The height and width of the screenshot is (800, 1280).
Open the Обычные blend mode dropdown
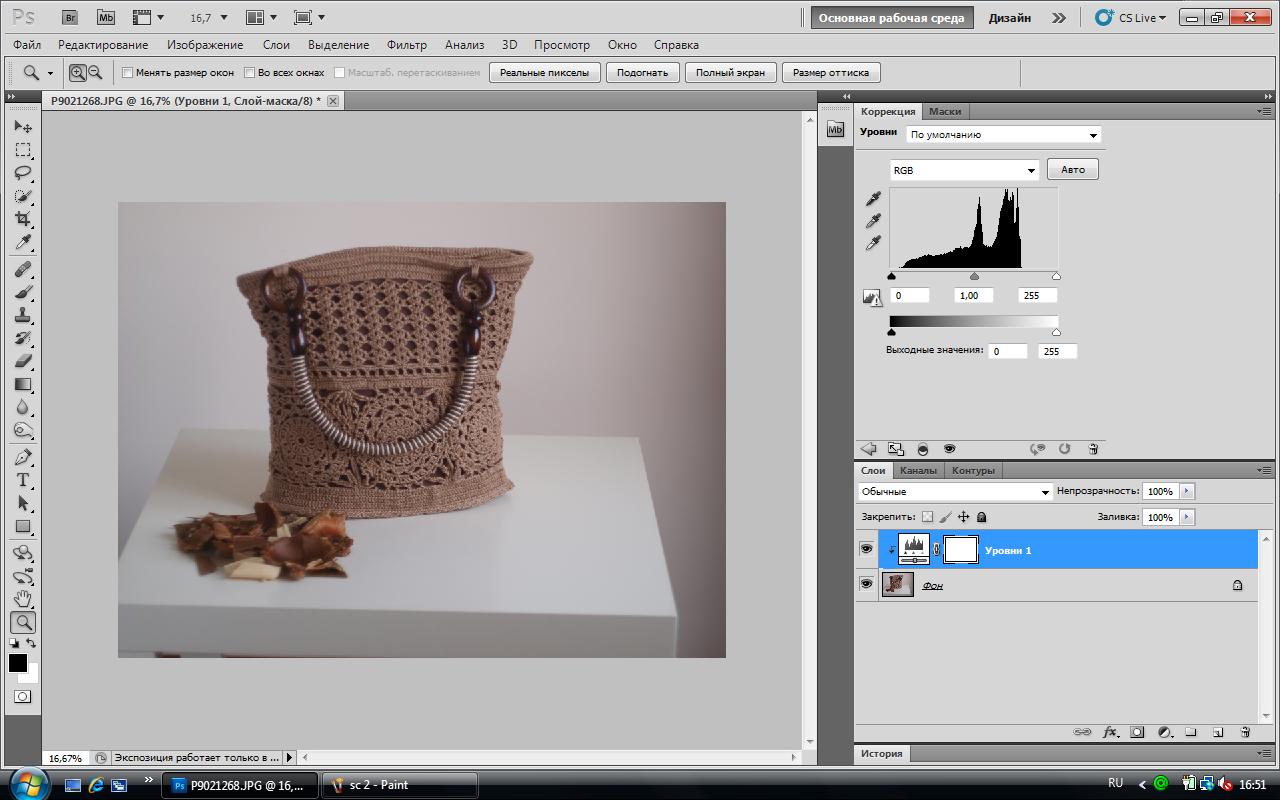[x=955, y=492]
